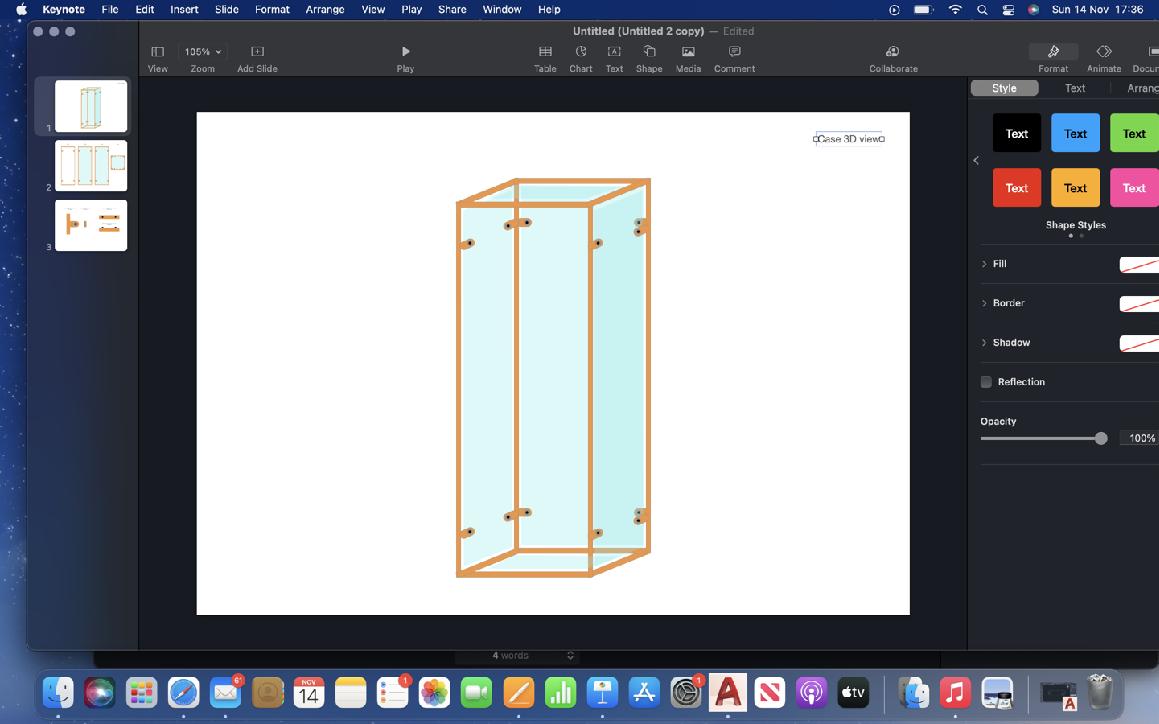
Task: Open the Collaborate toolbar icon
Action: click(893, 51)
